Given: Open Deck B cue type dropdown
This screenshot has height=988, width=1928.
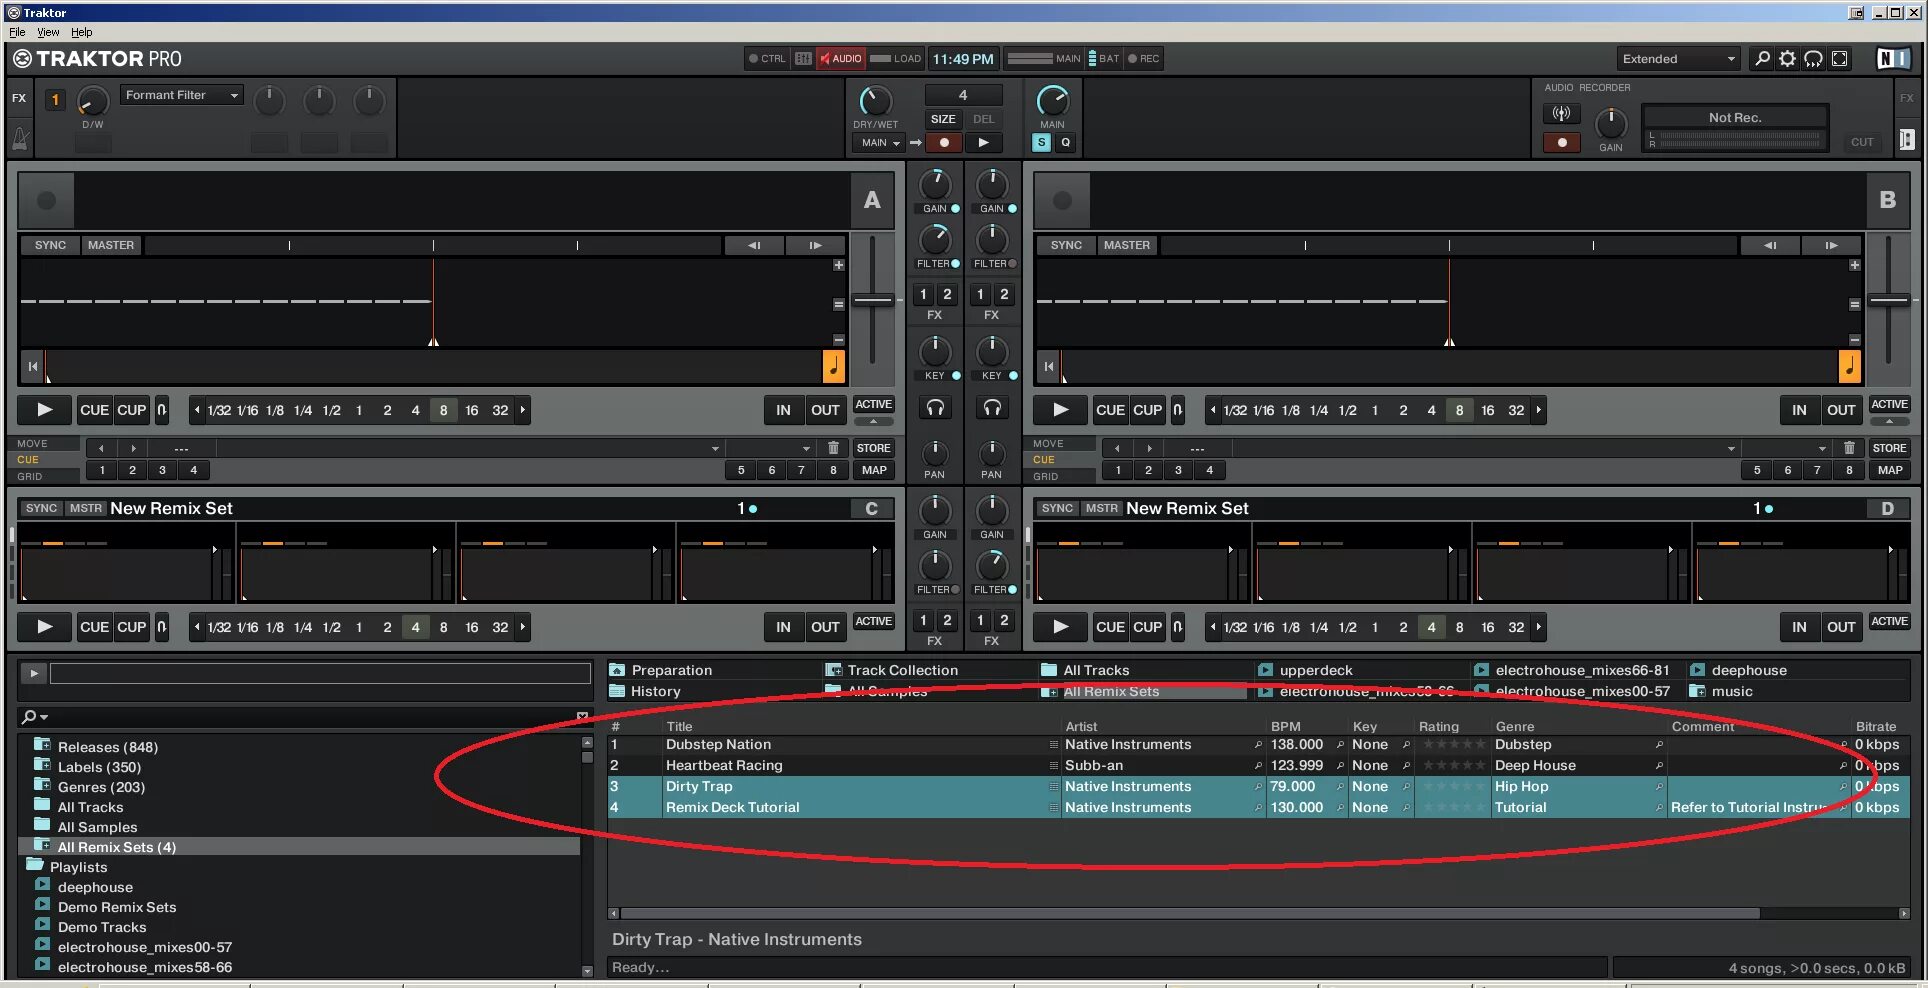Looking at the screenshot, I should [1786, 448].
